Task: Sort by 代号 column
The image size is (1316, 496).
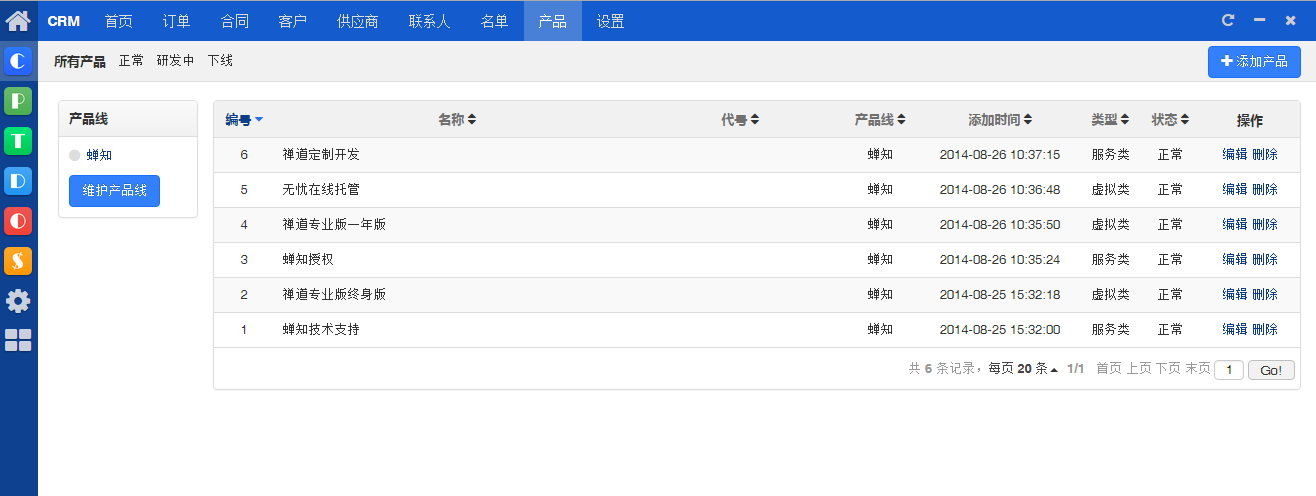Action: point(740,120)
